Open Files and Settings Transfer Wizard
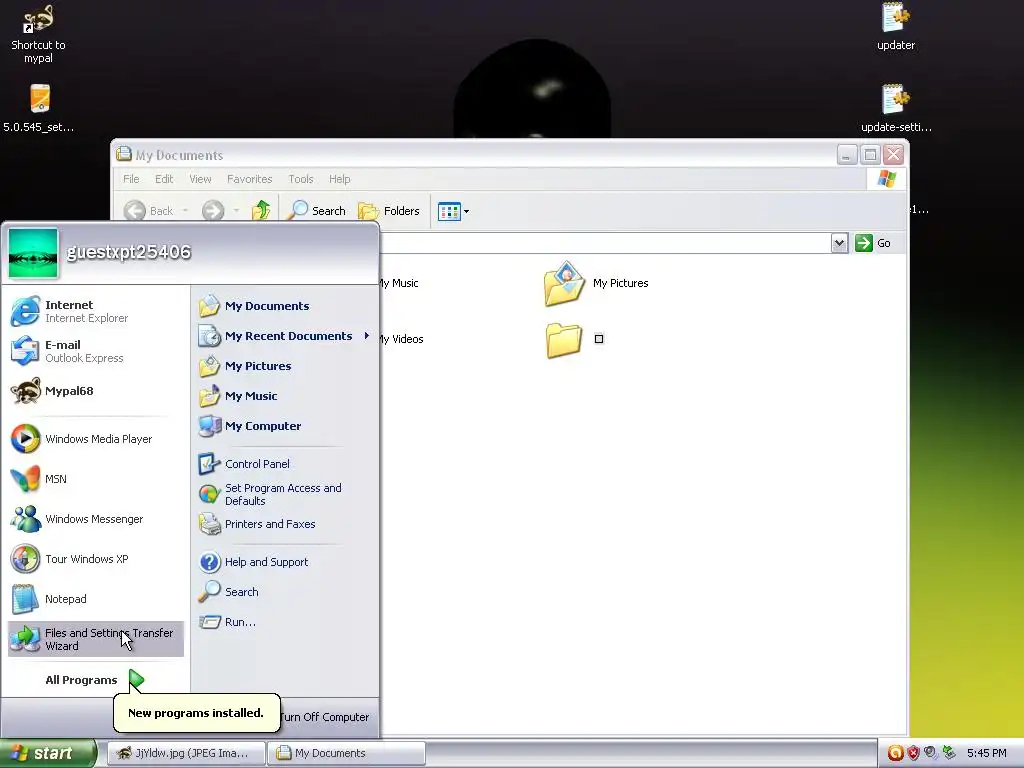This screenshot has width=1024, height=768. click(x=95, y=639)
